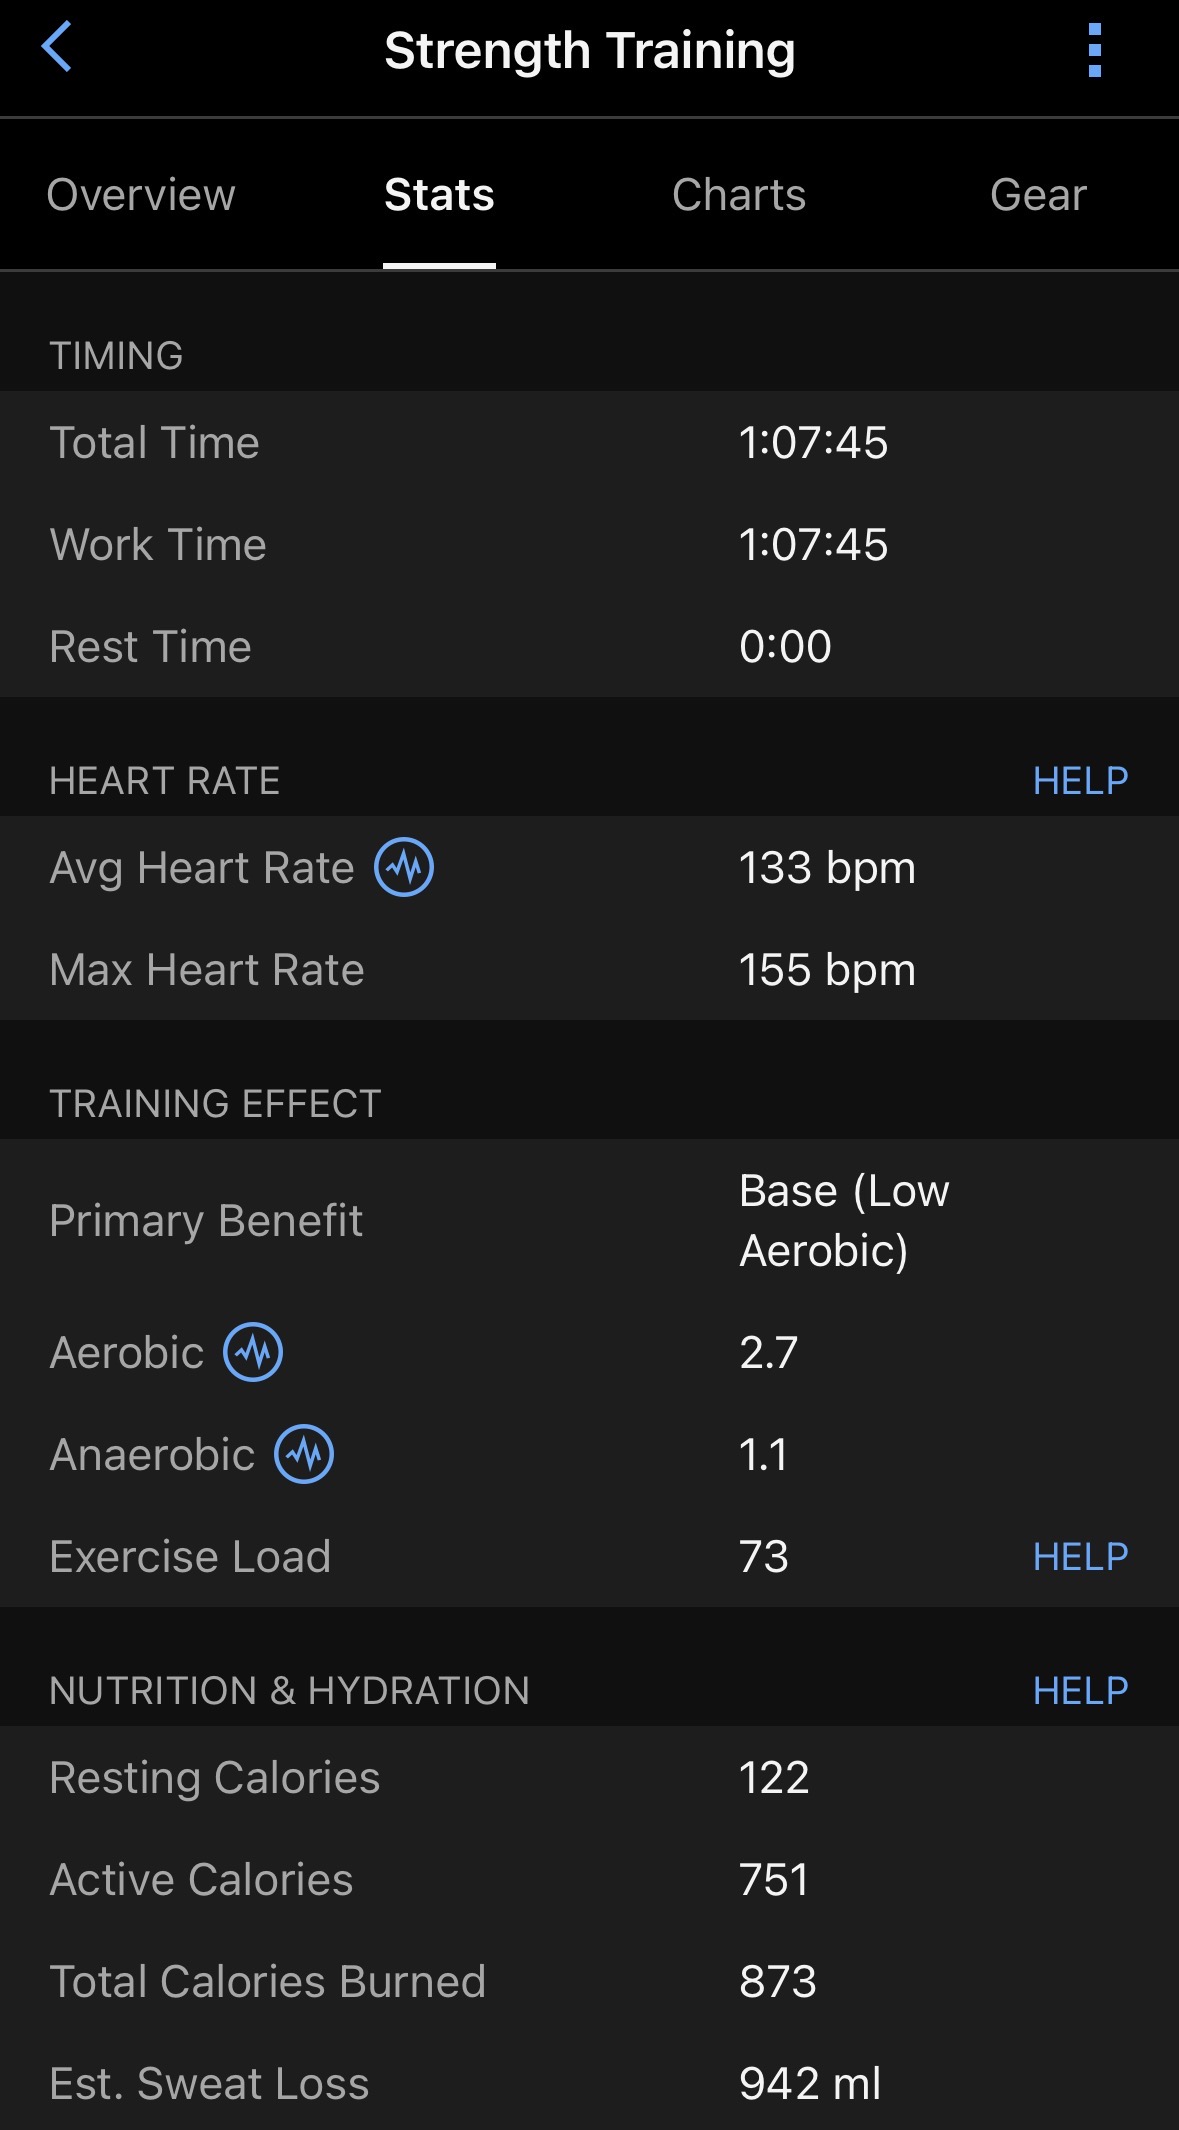This screenshot has width=1179, height=2130.
Task: Tap the back arrow icon
Action: 57,48
